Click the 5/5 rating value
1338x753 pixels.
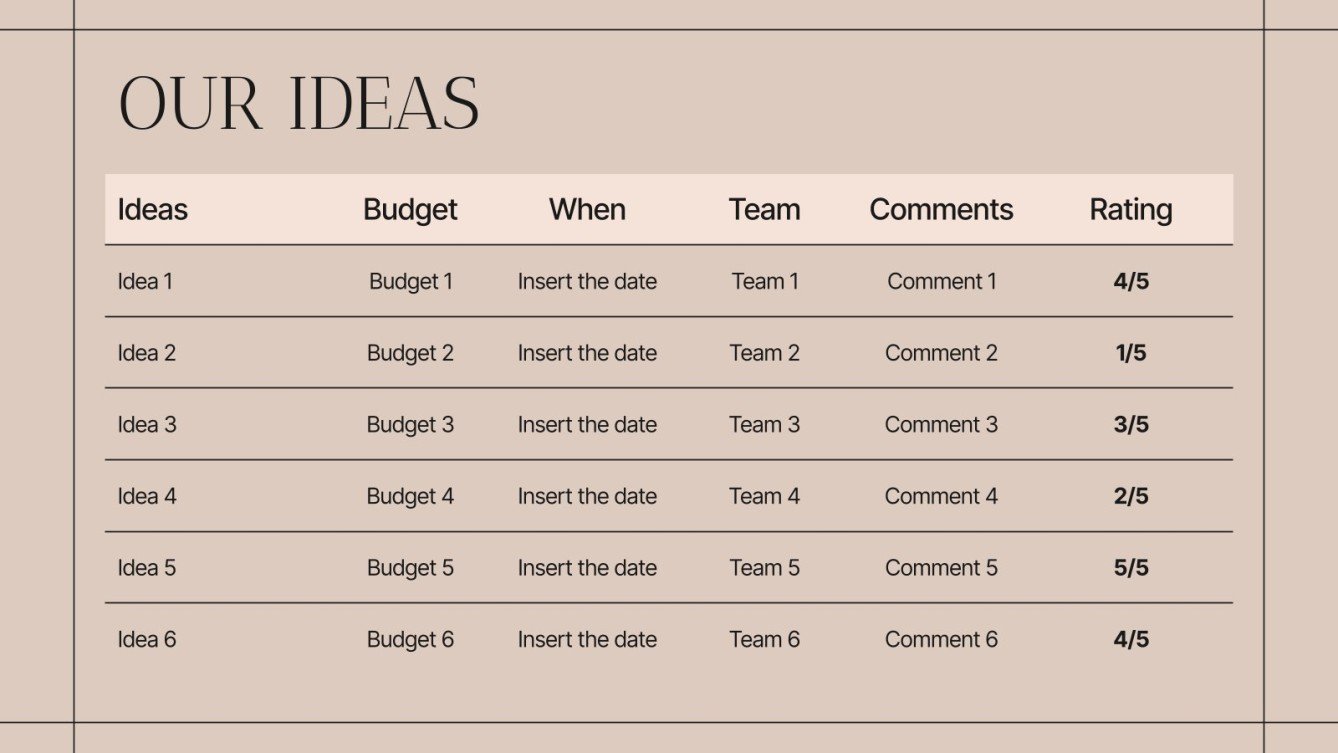click(1131, 568)
